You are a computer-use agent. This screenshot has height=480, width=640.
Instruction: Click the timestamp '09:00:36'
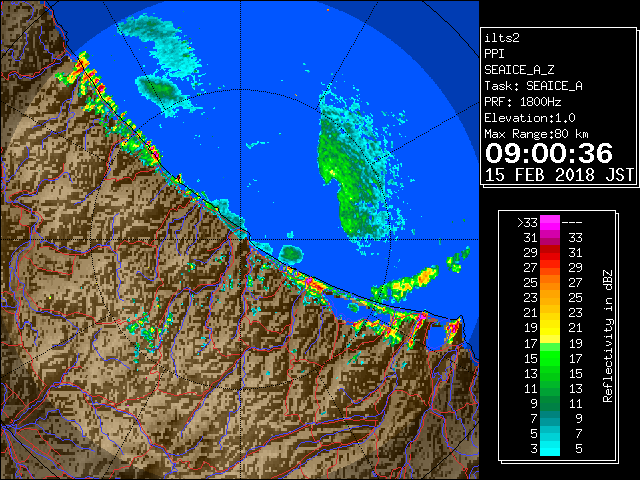pos(549,153)
